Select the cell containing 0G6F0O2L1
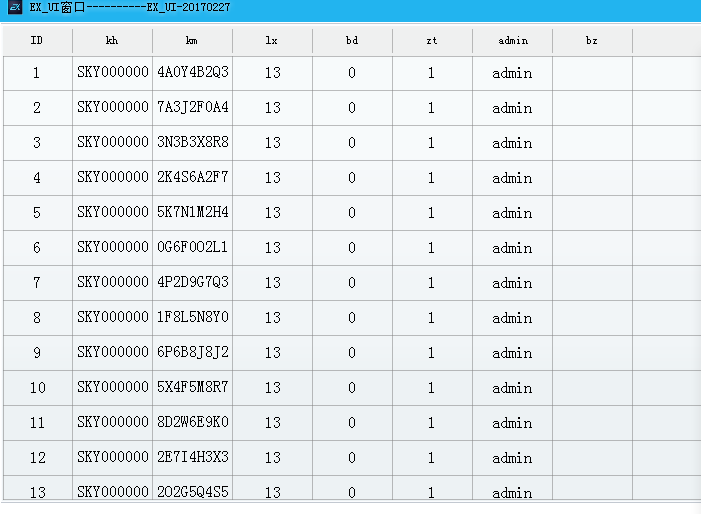The width and height of the screenshot is (701, 514). coord(192,248)
